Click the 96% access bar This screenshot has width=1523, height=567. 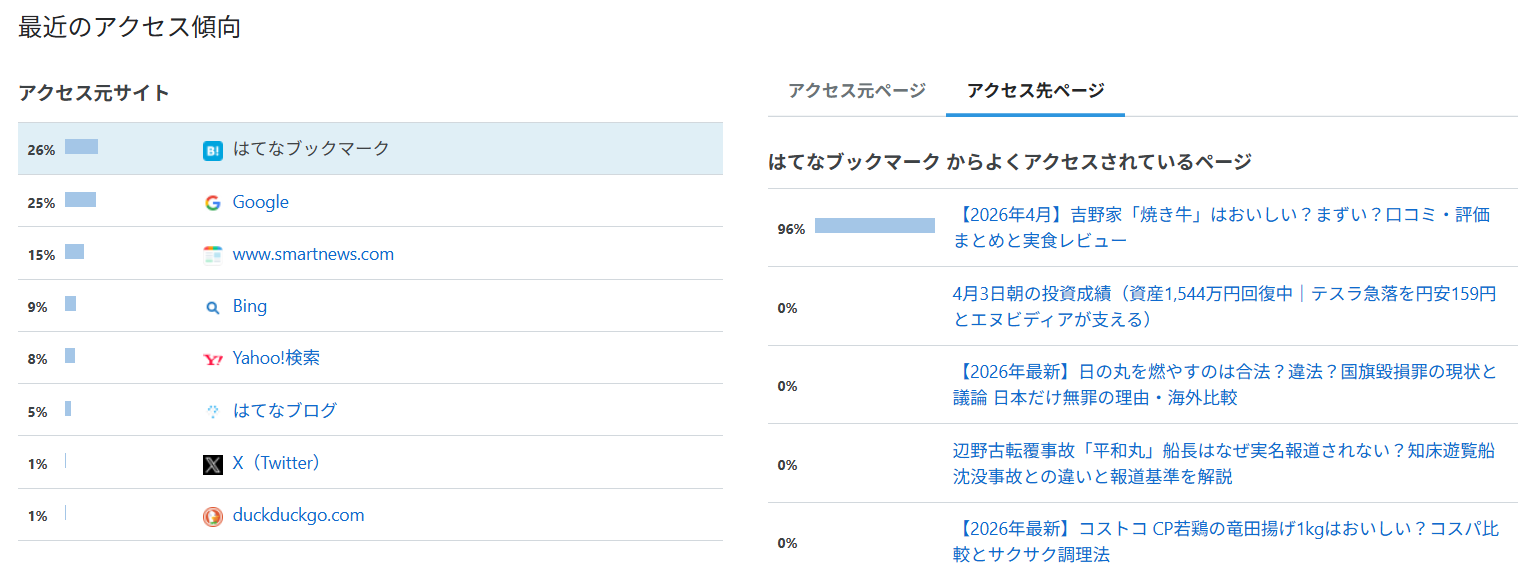click(x=875, y=226)
